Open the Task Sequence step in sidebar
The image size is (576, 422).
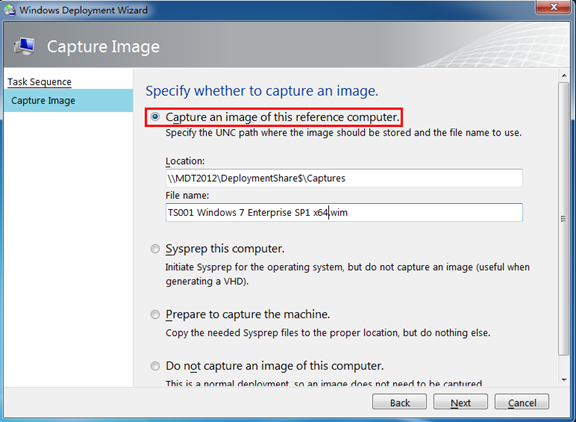(x=40, y=82)
